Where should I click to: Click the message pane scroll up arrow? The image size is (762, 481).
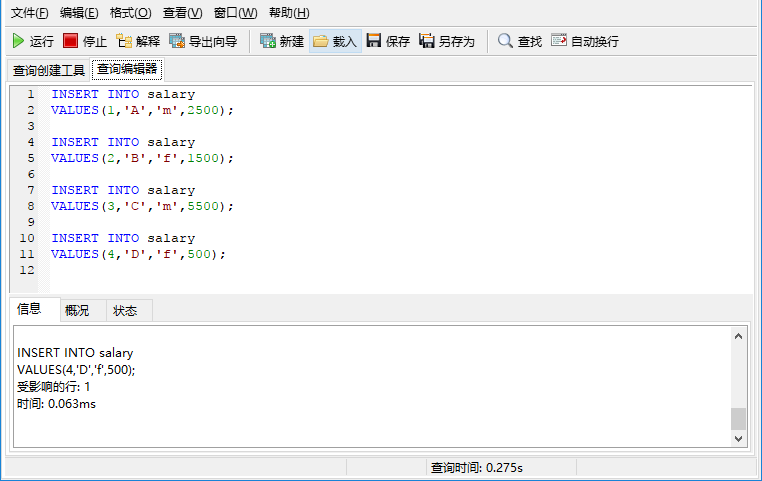pyautogui.click(x=739, y=336)
